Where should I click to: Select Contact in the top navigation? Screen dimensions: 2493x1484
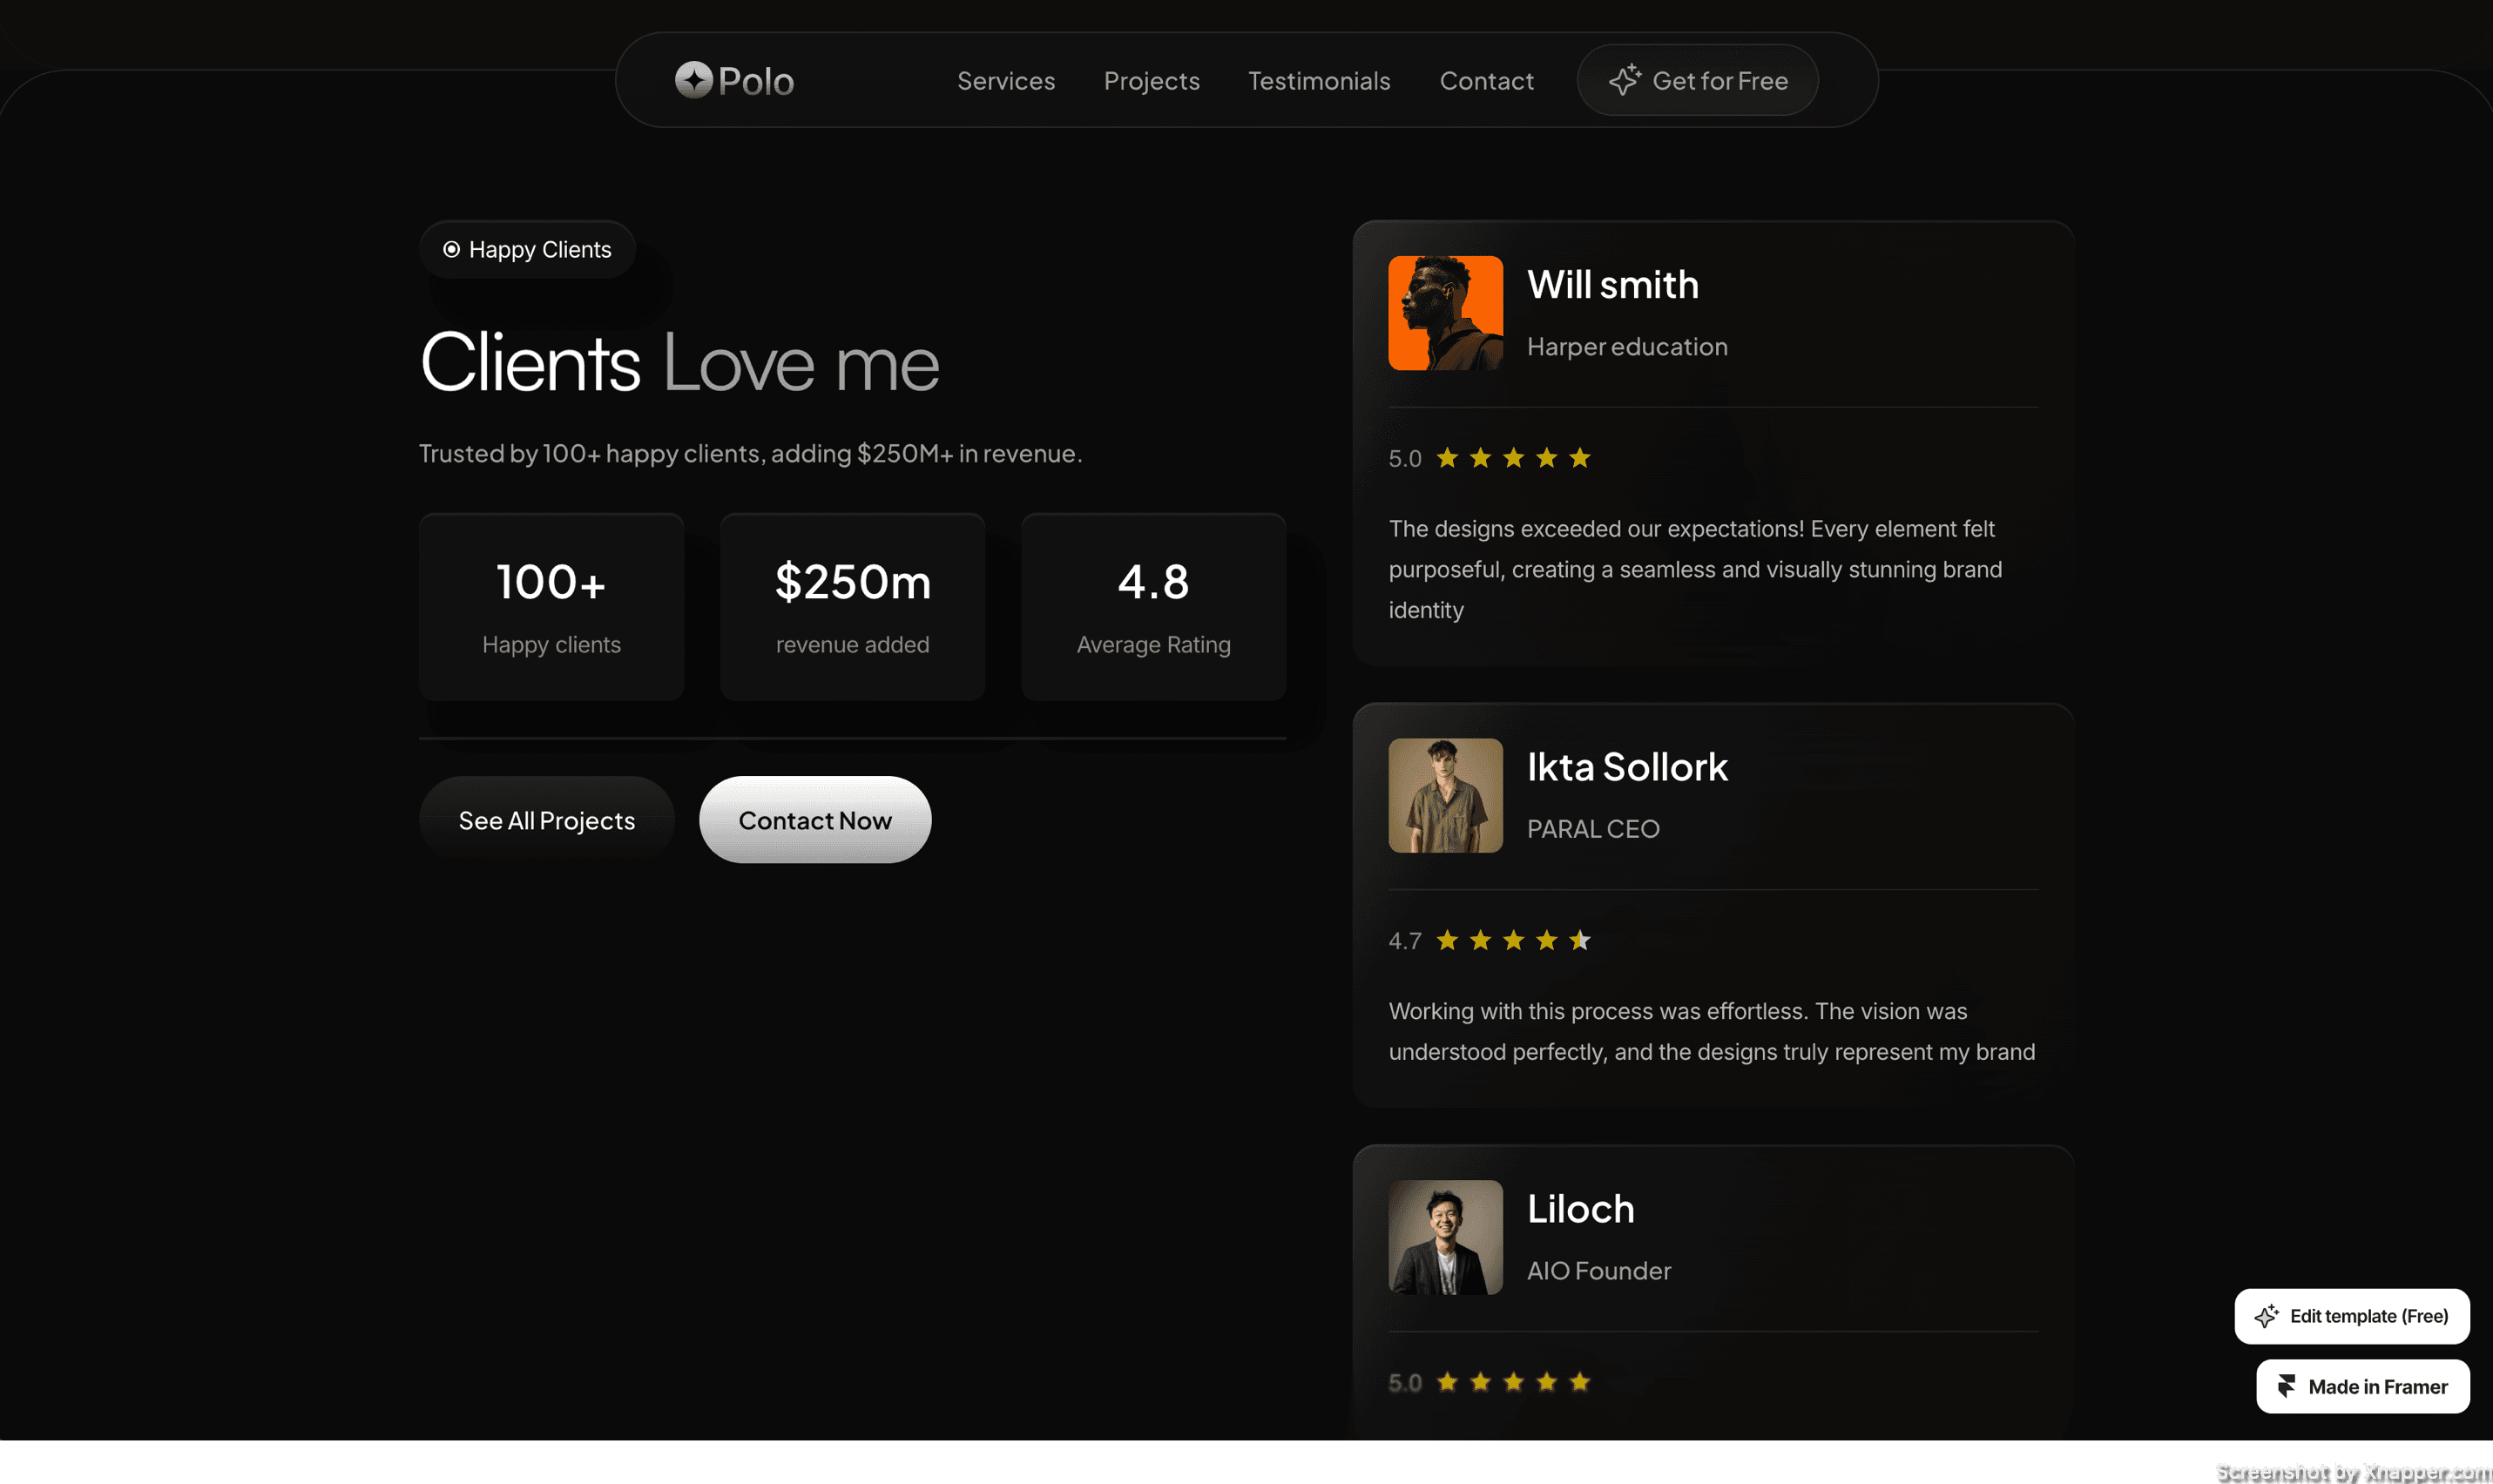coord(1486,81)
